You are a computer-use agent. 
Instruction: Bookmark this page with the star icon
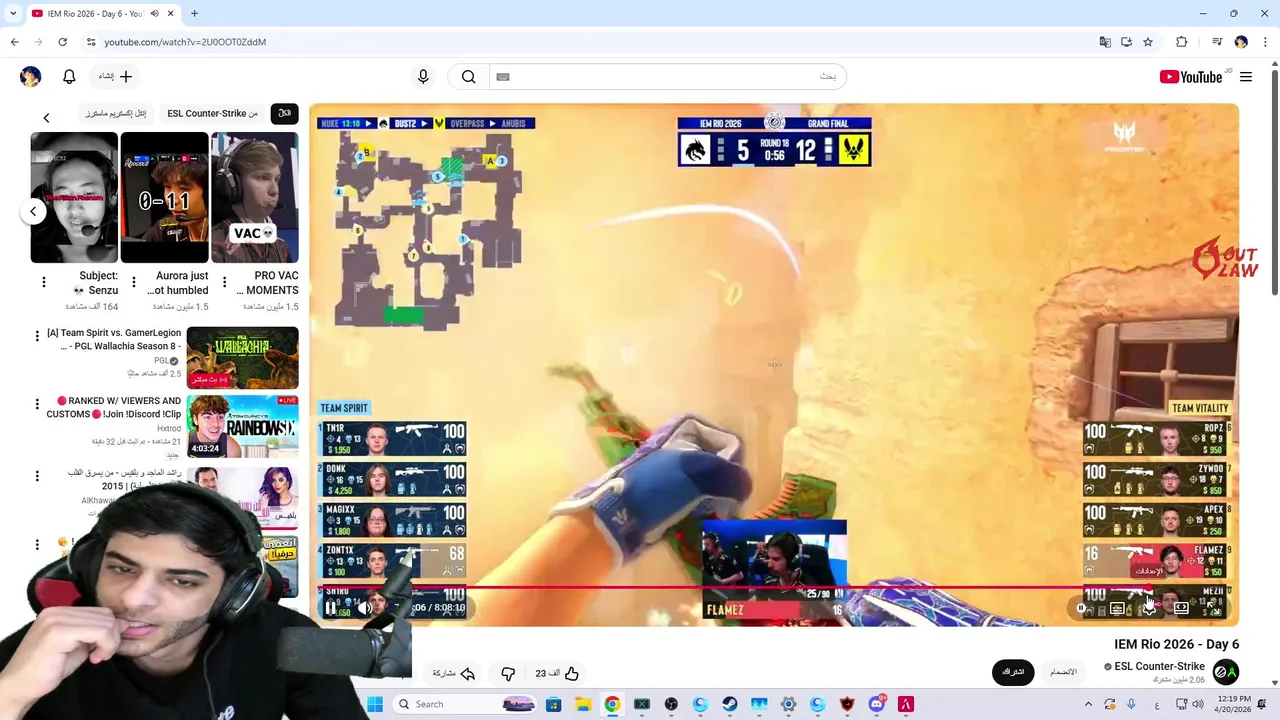1148,42
